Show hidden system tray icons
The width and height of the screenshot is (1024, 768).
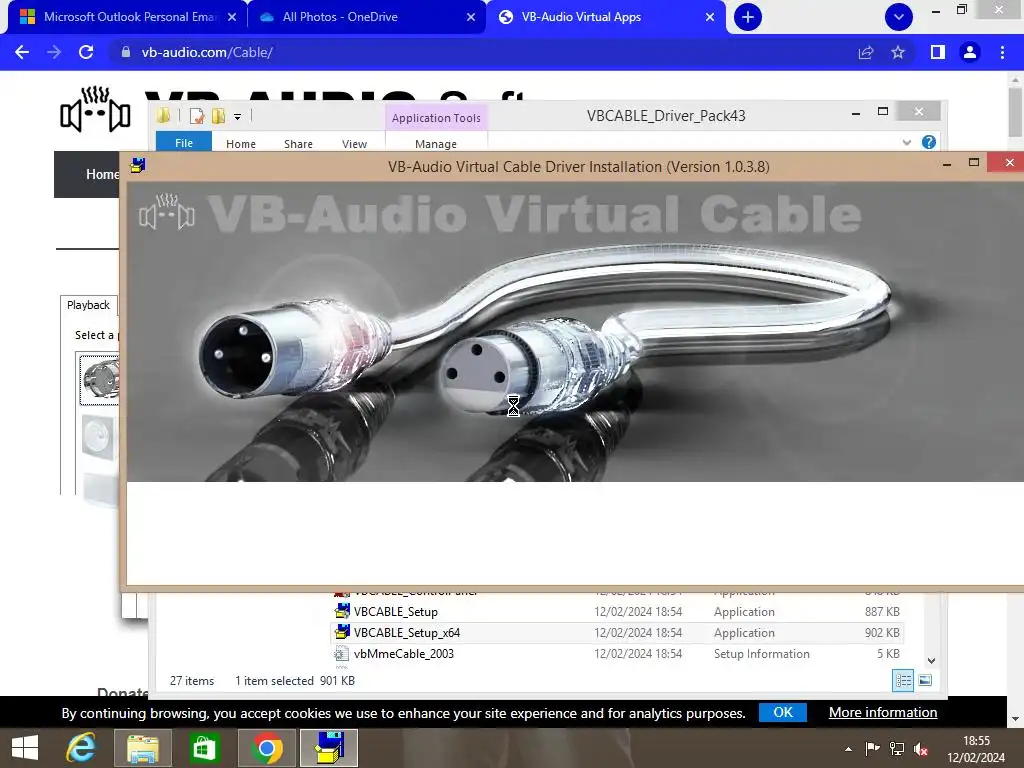pos(848,749)
